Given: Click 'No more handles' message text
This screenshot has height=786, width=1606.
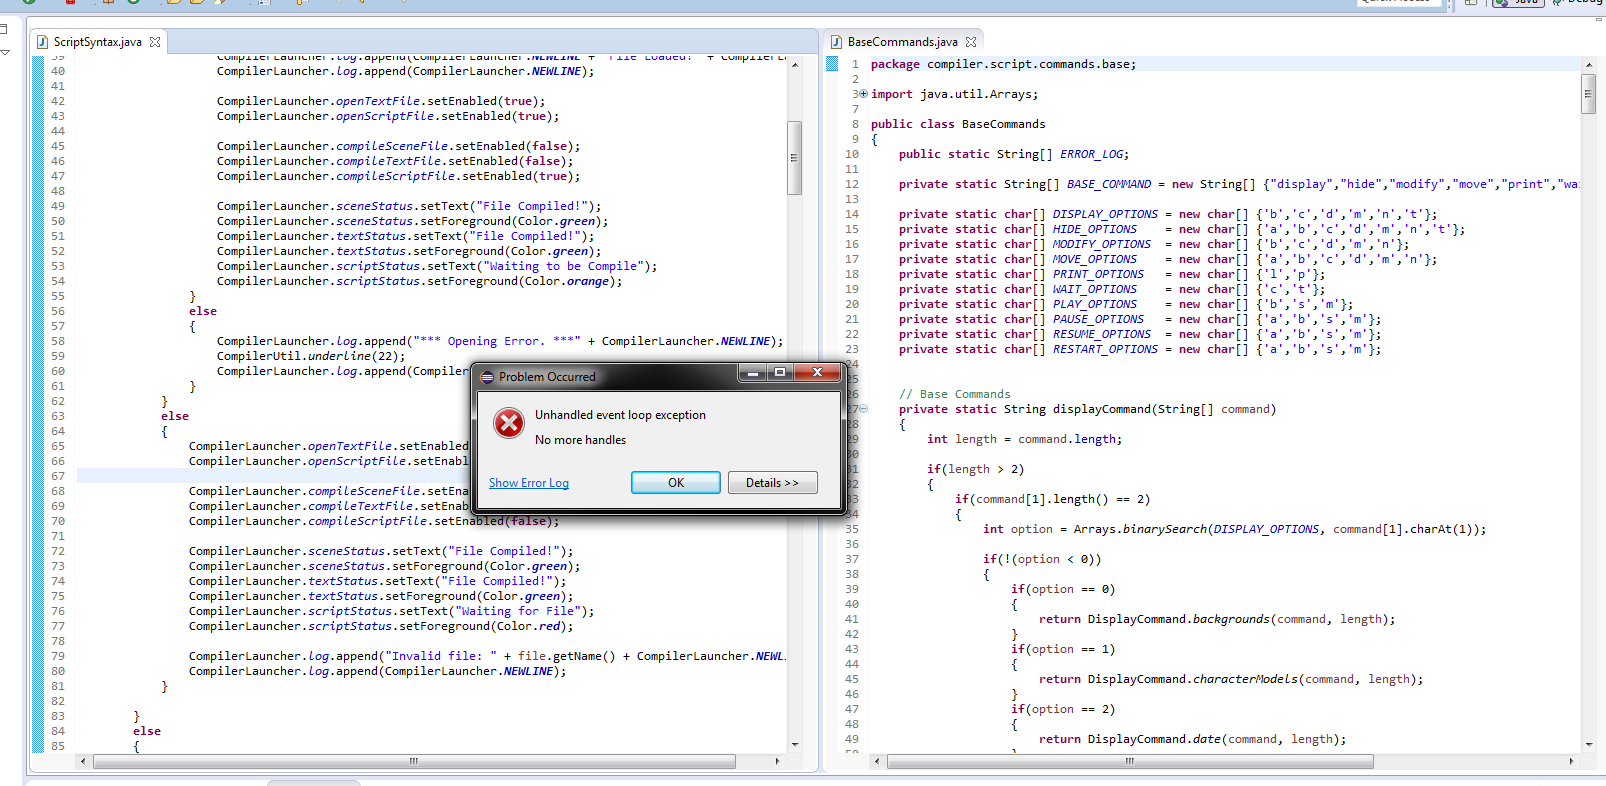Looking at the screenshot, I should (580, 440).
